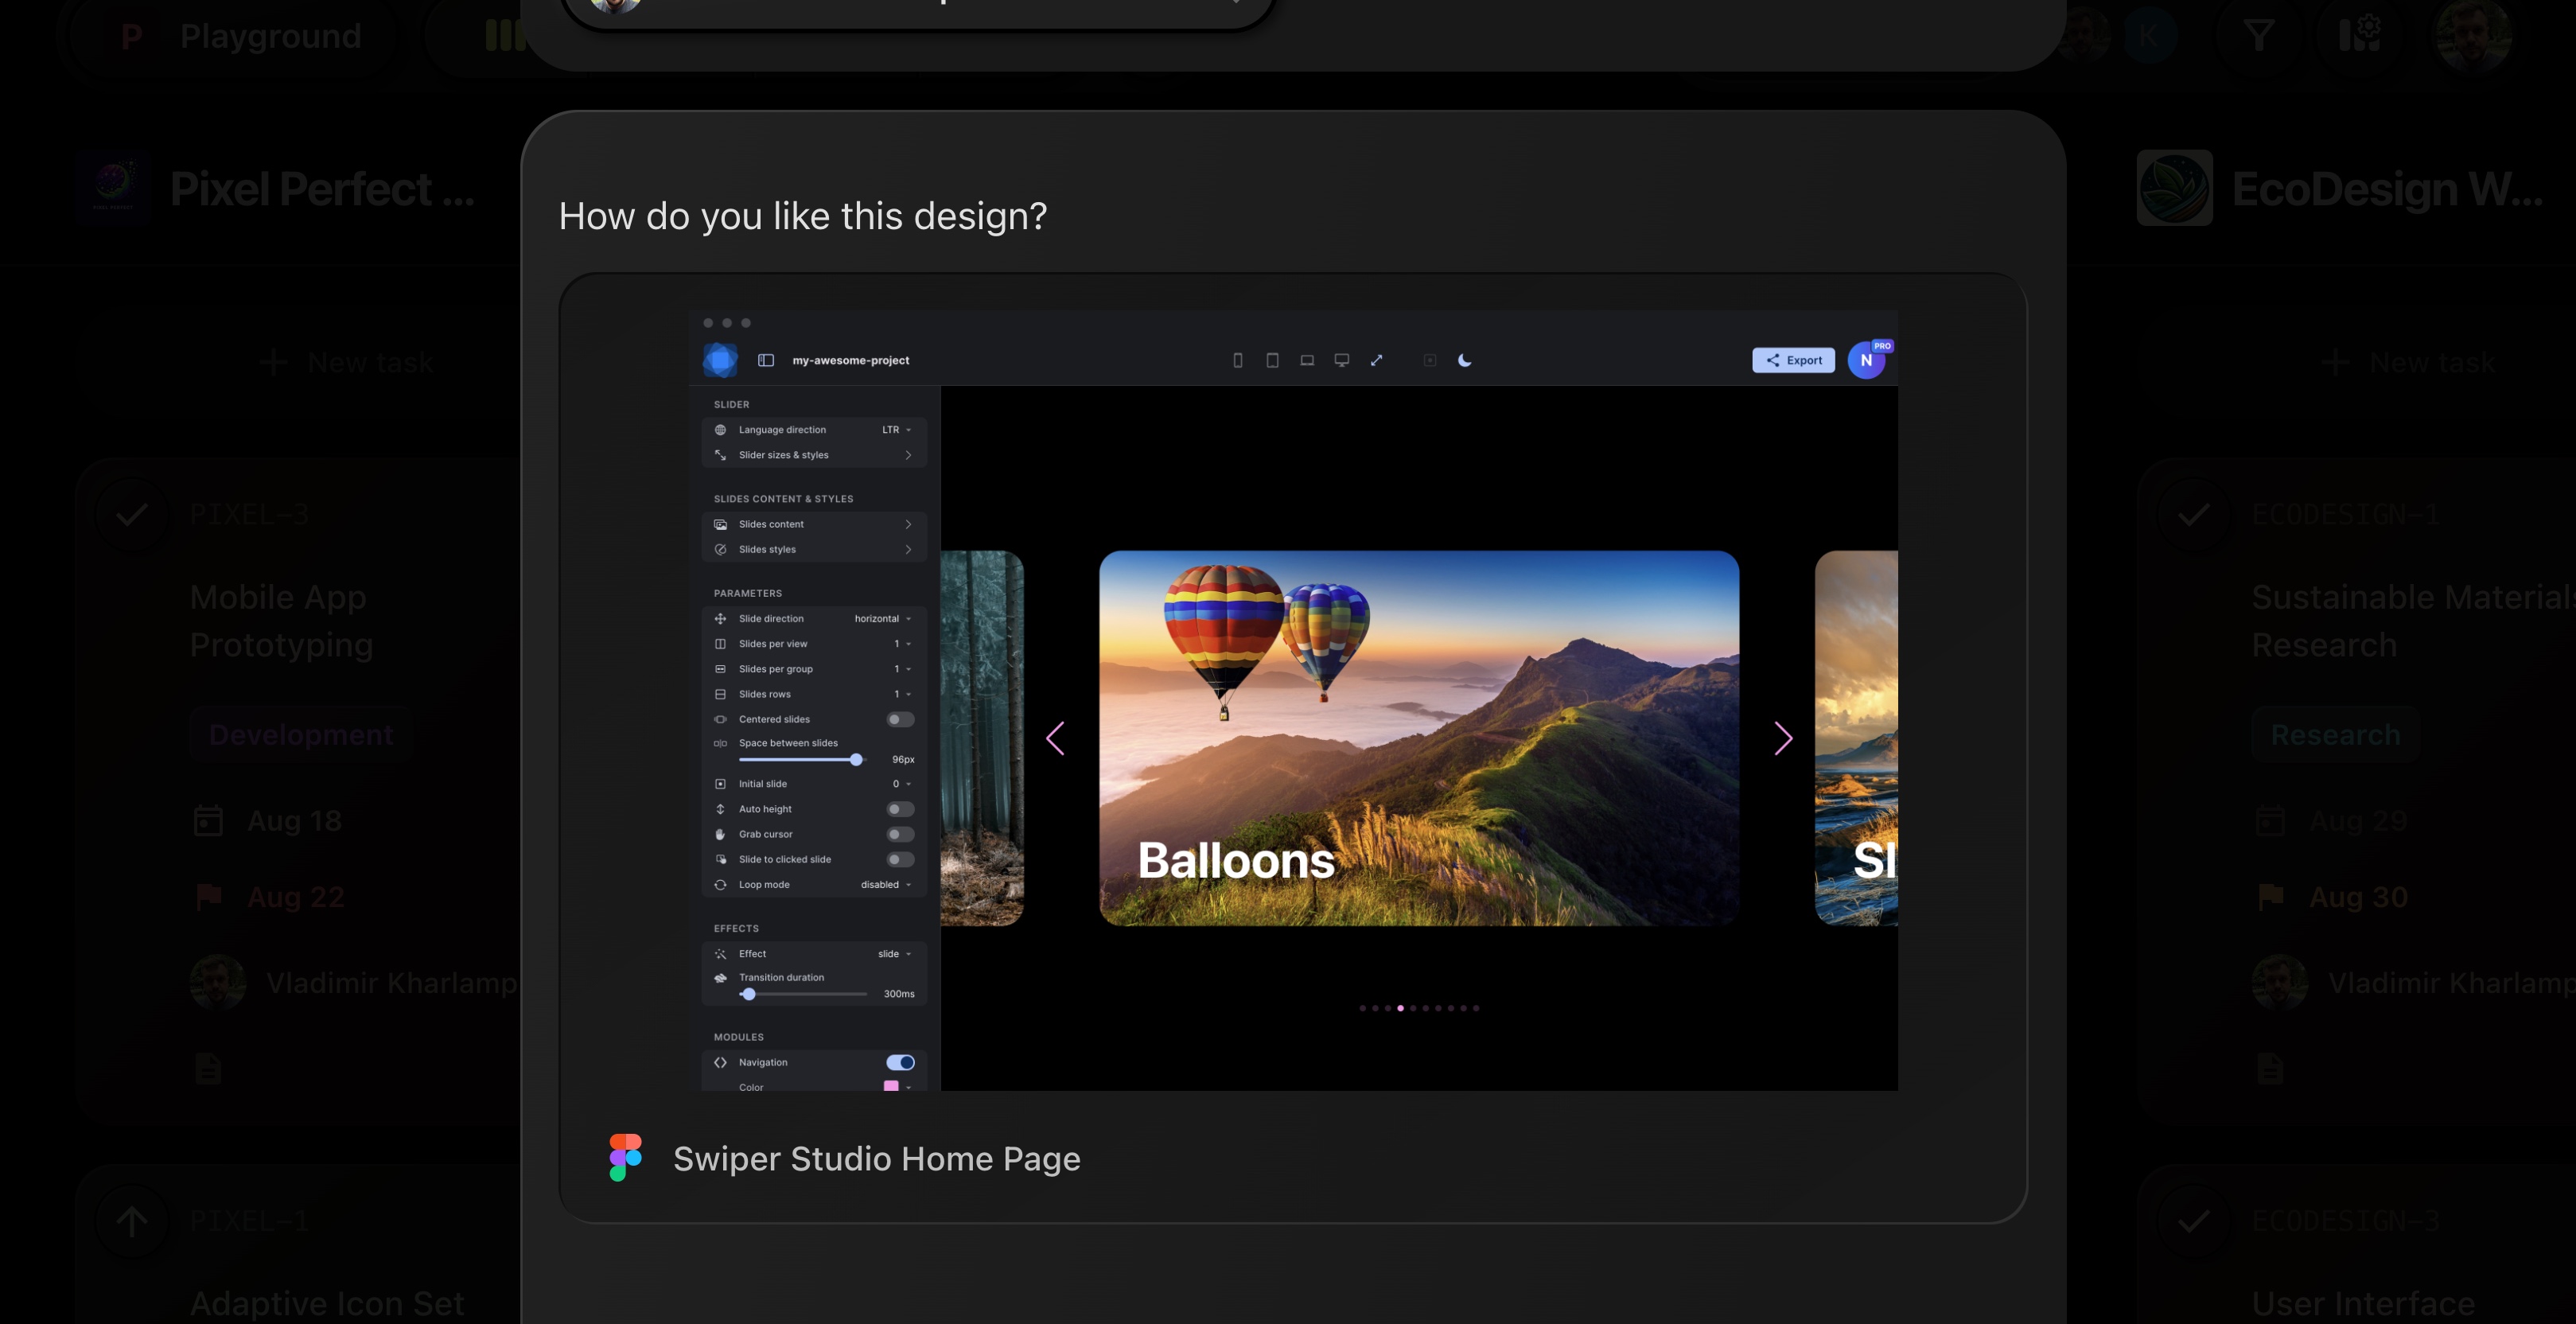Disable the Navigation module
2576x1324 pixels.
point(900,1062)
